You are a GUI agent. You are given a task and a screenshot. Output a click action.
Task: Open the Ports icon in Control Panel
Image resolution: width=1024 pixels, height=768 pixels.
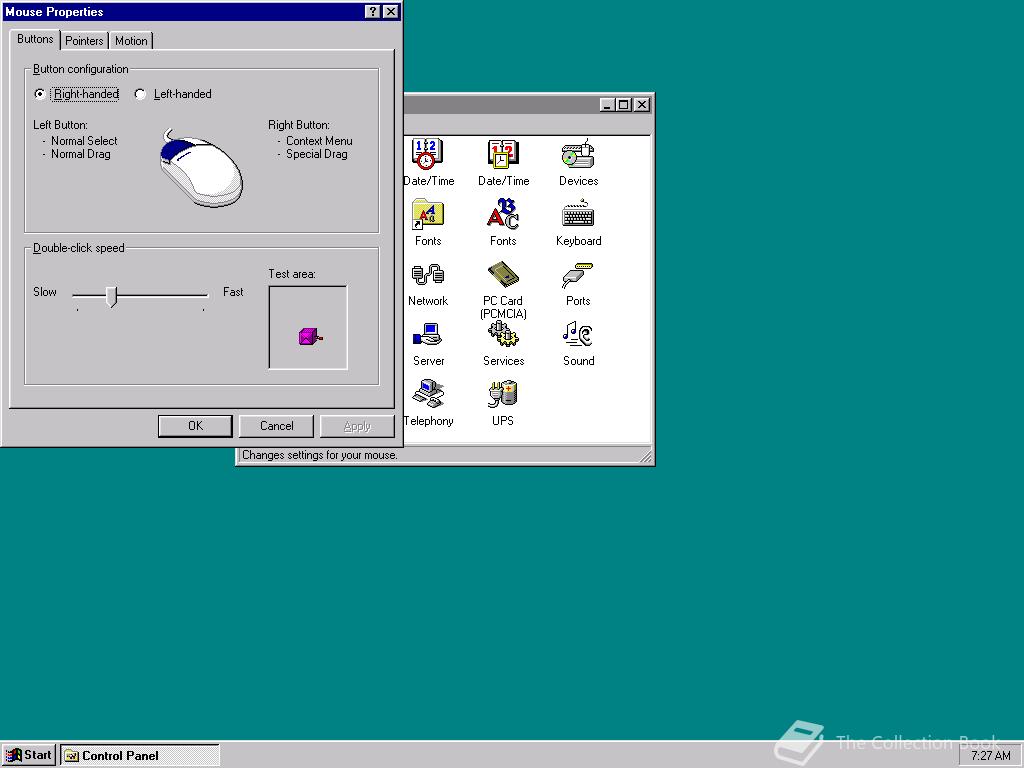(x=577, y=275)
